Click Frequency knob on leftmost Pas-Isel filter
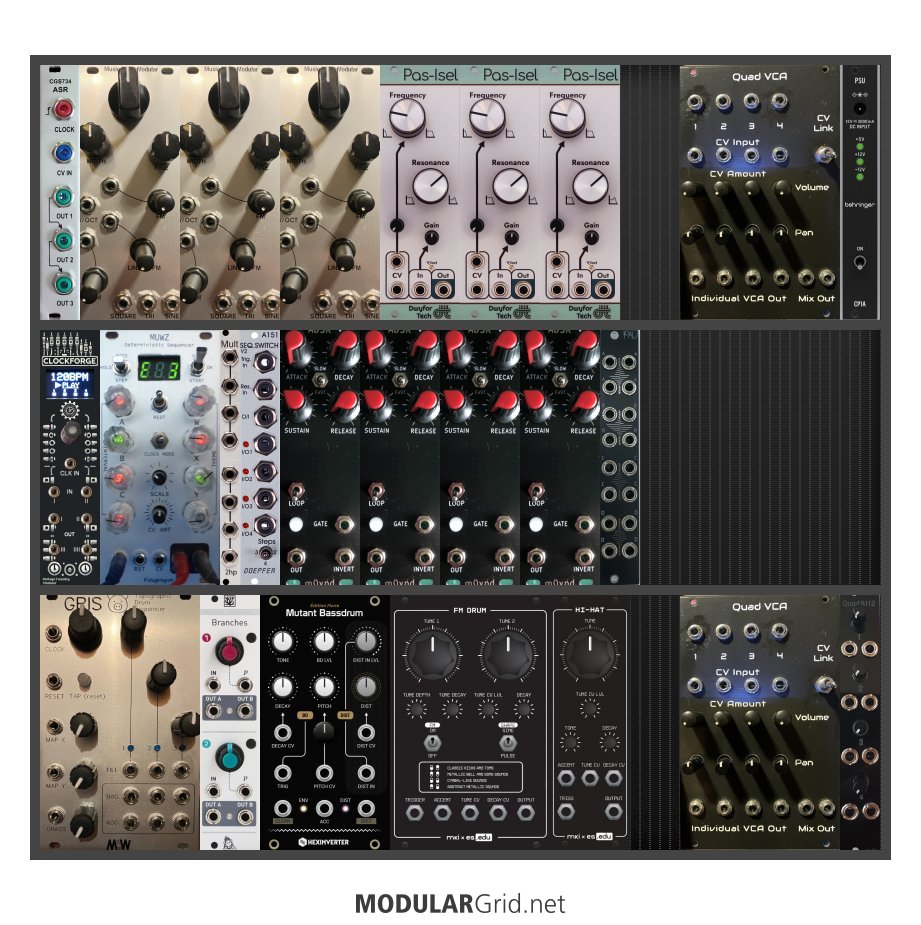Viewport: 921px width, 925px height. click(x=407, y=117)
